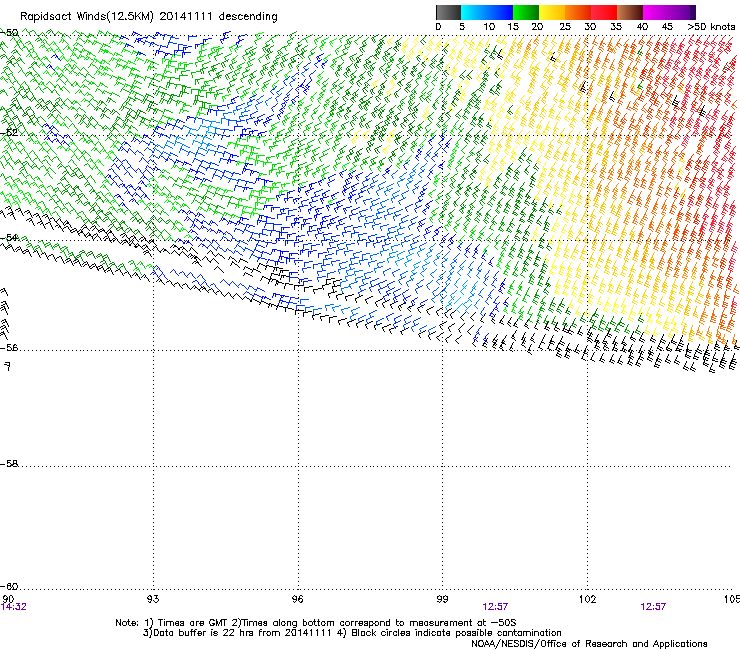Click the latitude label '-56'
740x650 pixels.
tap(9, 347)
